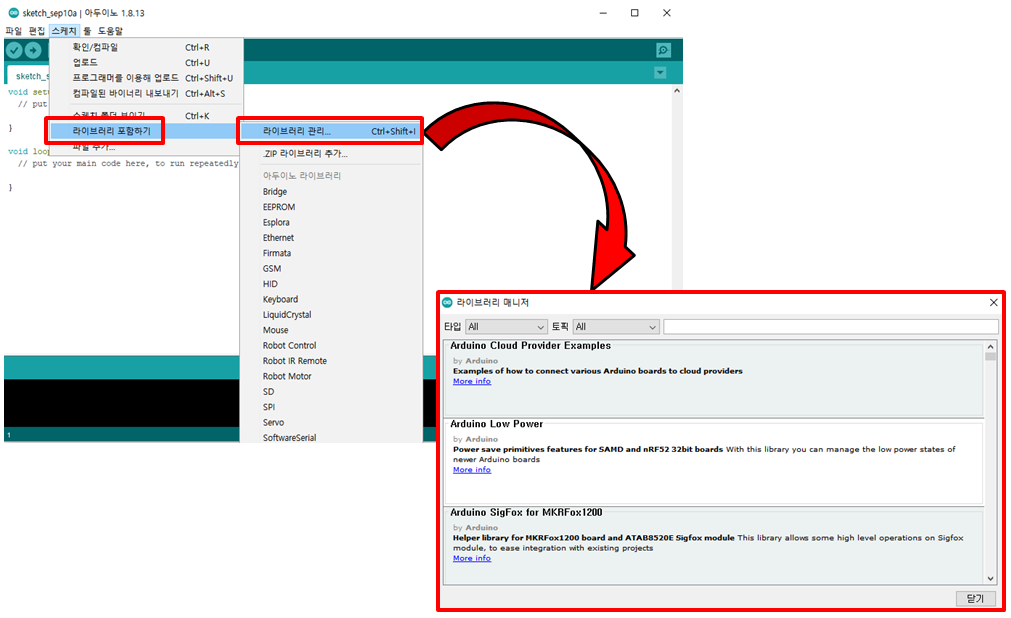1011x618 pixels.
Task: Click the Library Manager window logo icon
Action: (447, 302)
